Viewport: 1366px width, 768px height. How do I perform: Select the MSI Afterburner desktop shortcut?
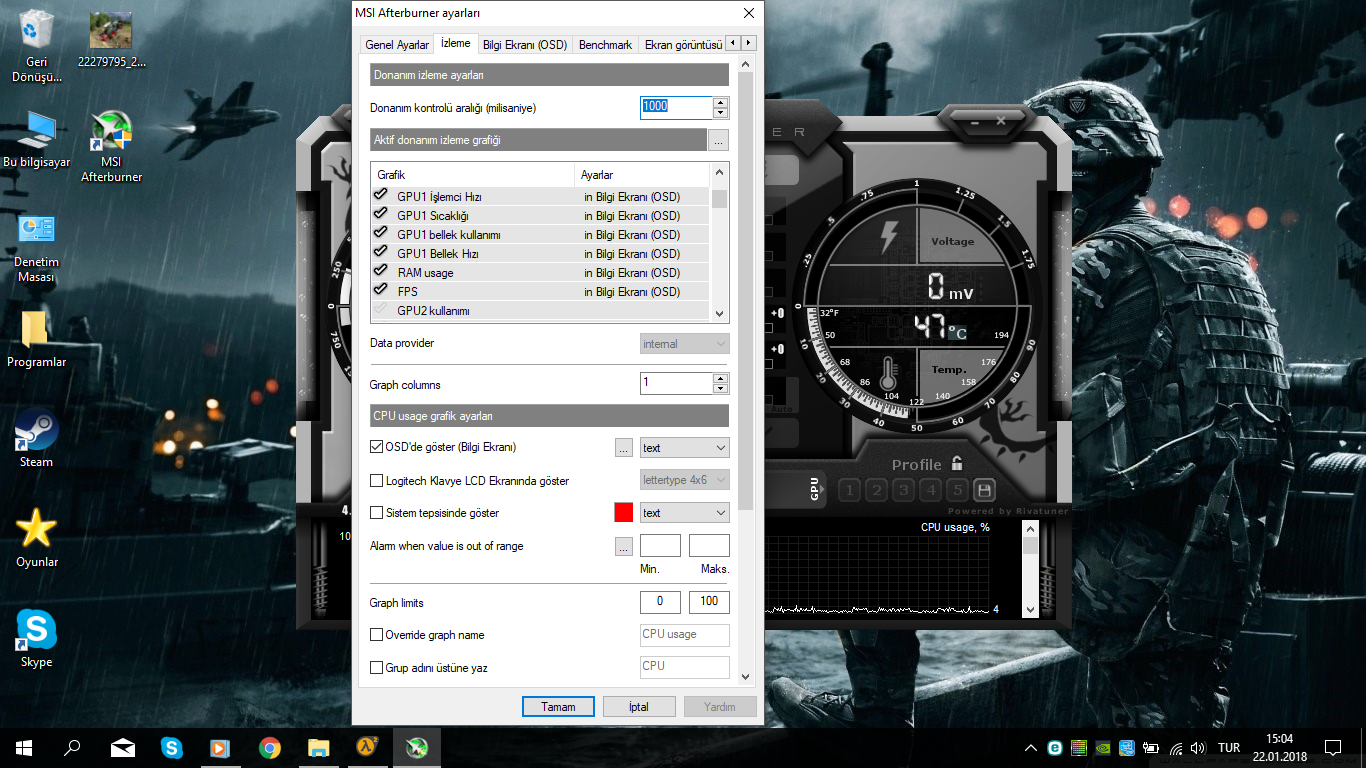tap(112, 147)
